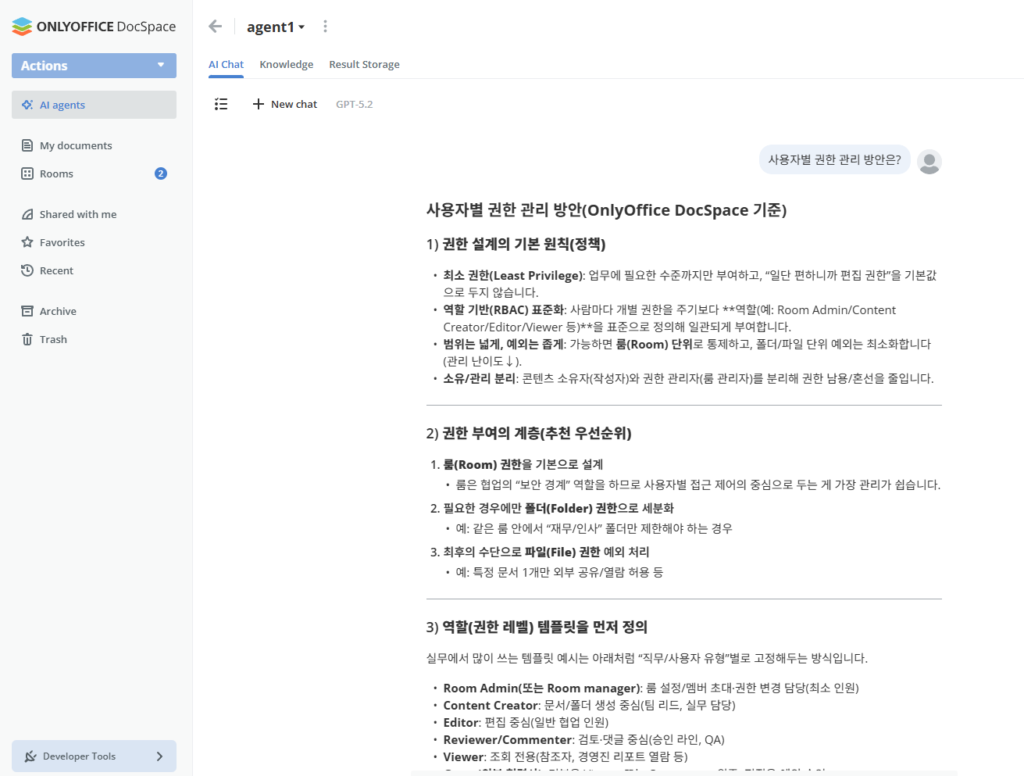1024x776 pixels.
Task: Click the AI agents sparkle icon
Action: pos(27,105)
